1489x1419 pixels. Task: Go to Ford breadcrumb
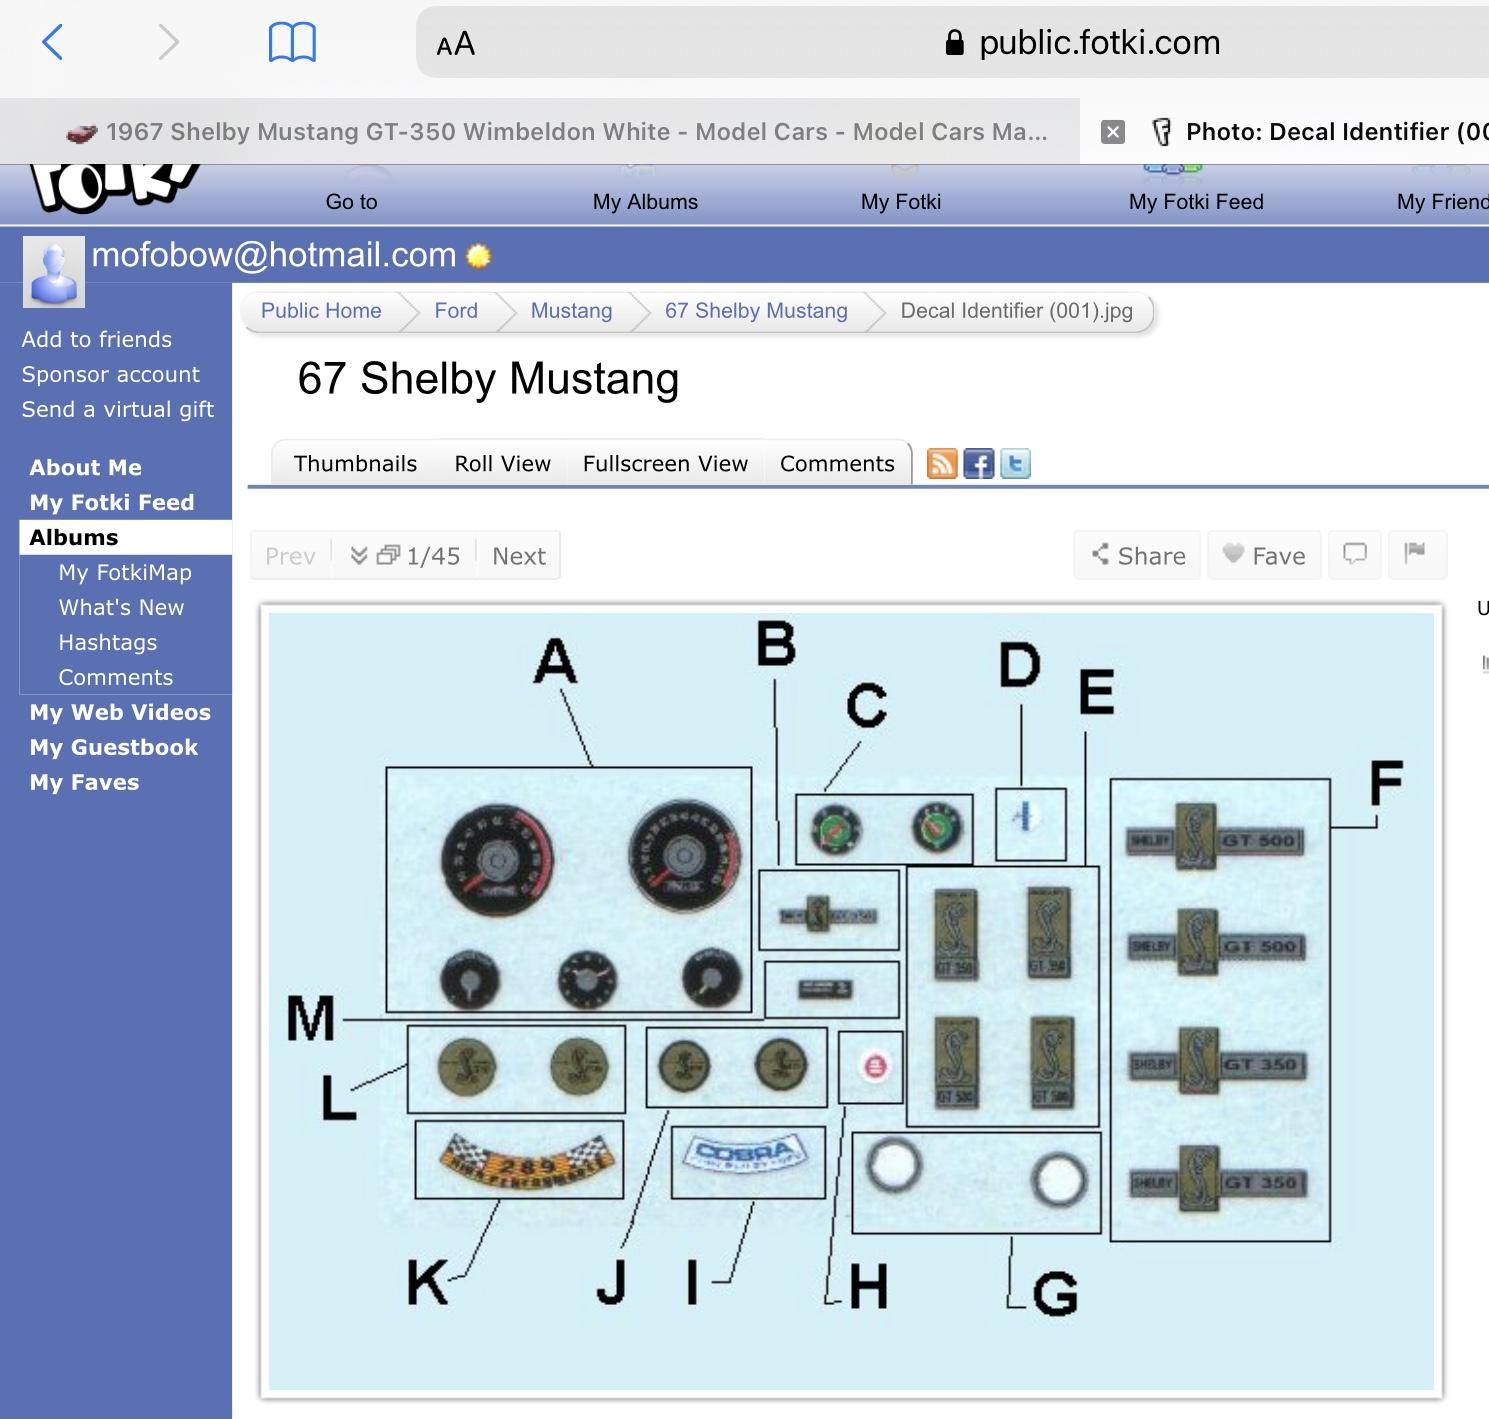(456, 311)
